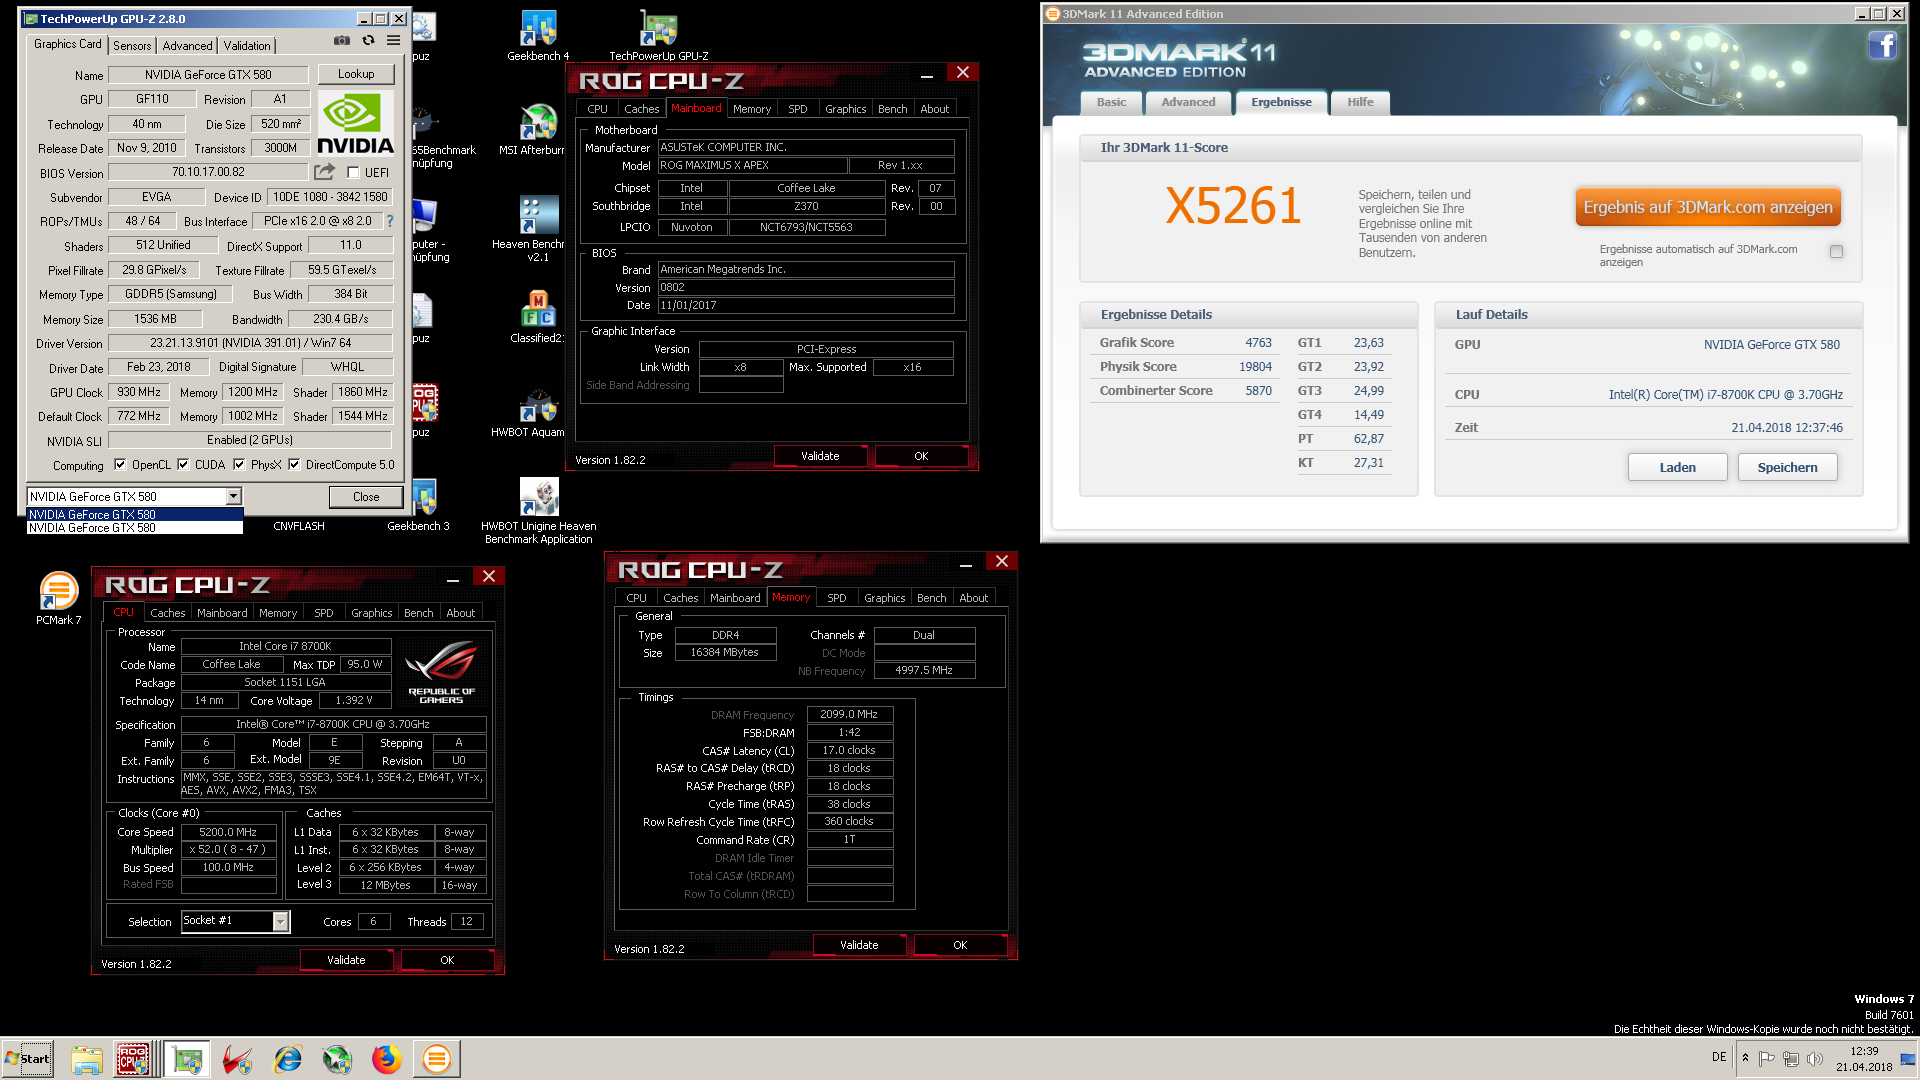Image resolution: width=1920 pixels, height=1080 pixels.
Task: Select the highlighted NVIDIA GeForce GTX 580 list entry
Action: click(135, 514)
